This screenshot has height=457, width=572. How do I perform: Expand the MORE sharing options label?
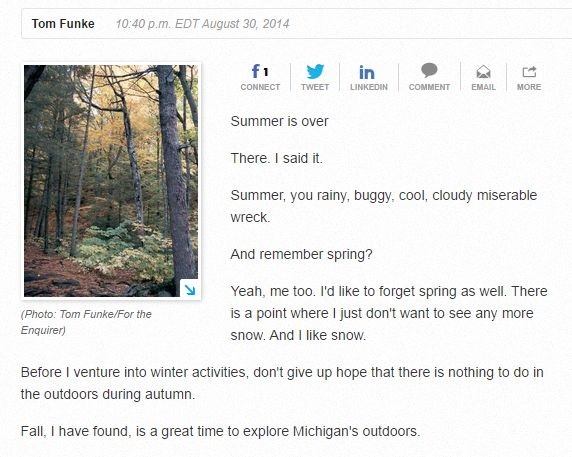529,87
